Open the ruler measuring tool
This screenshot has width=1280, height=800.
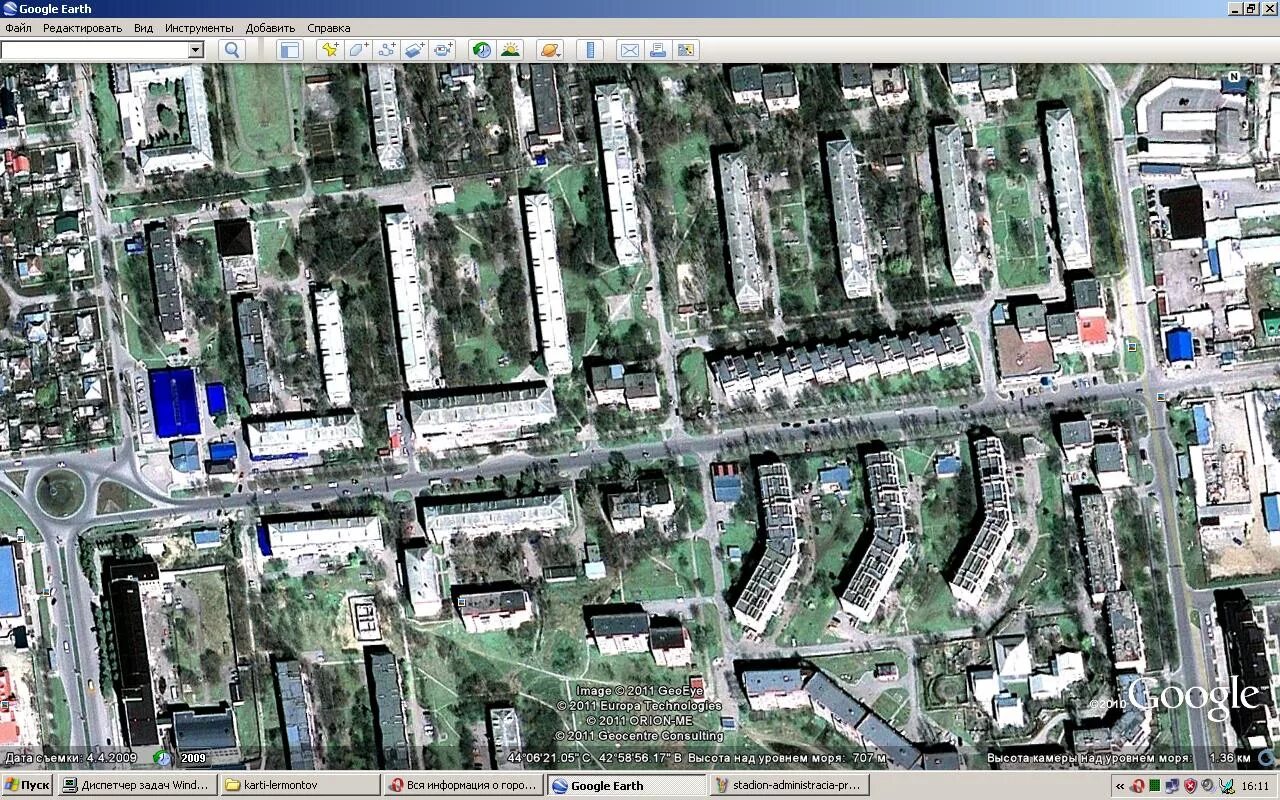590,49
